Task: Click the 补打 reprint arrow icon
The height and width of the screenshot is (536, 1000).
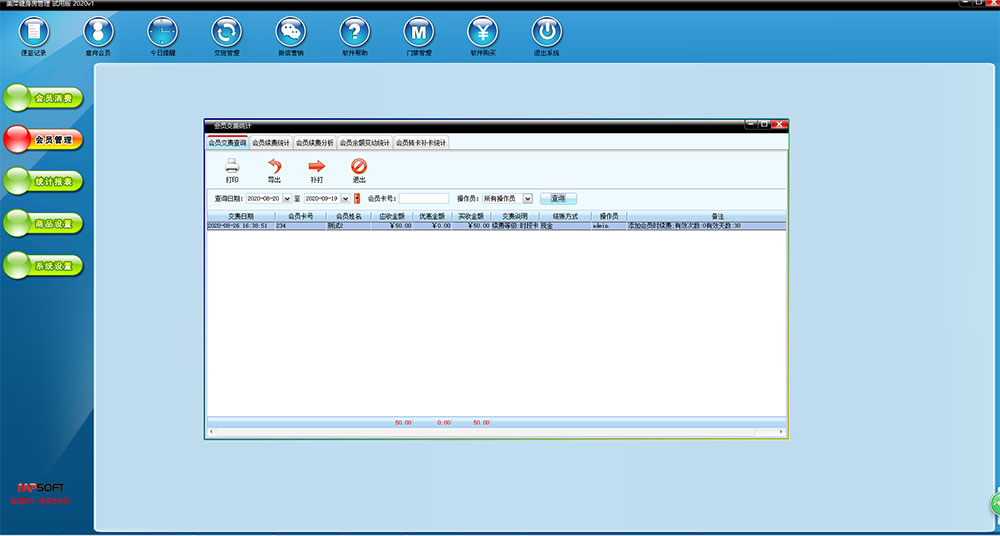Action: coord(317,167)
